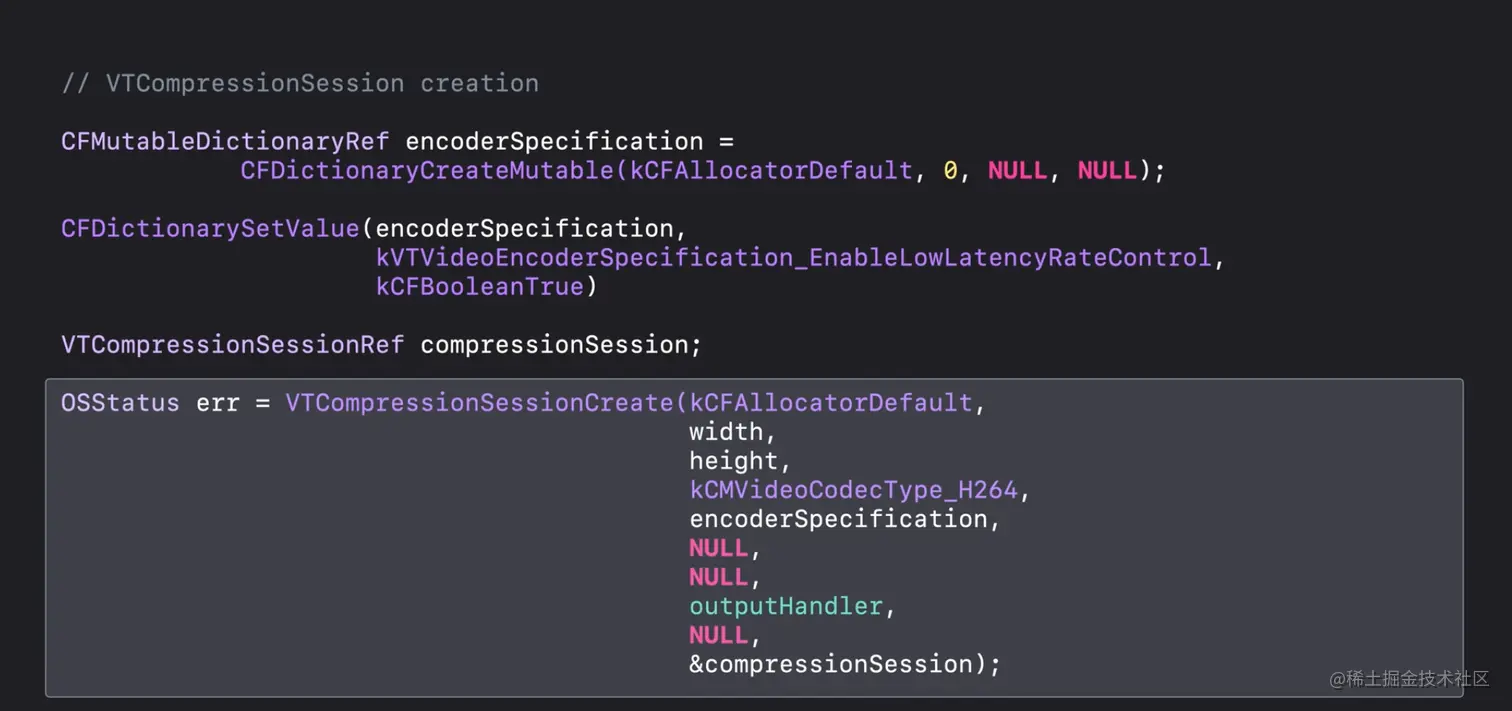Select the comment "// VTCompressionSession creation"
Viewport: 1512px width, 711px height.
[x=300, y=83]
